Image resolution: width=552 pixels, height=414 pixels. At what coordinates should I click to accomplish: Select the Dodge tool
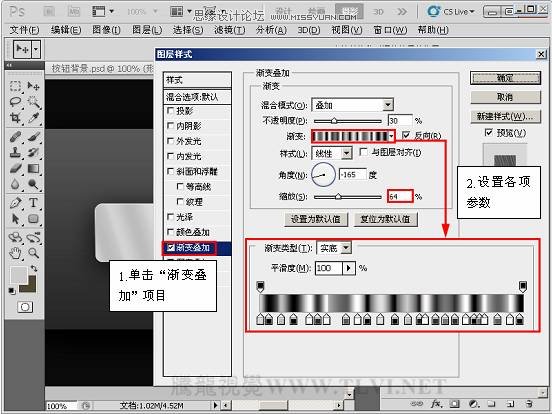[x=33, y=184]
